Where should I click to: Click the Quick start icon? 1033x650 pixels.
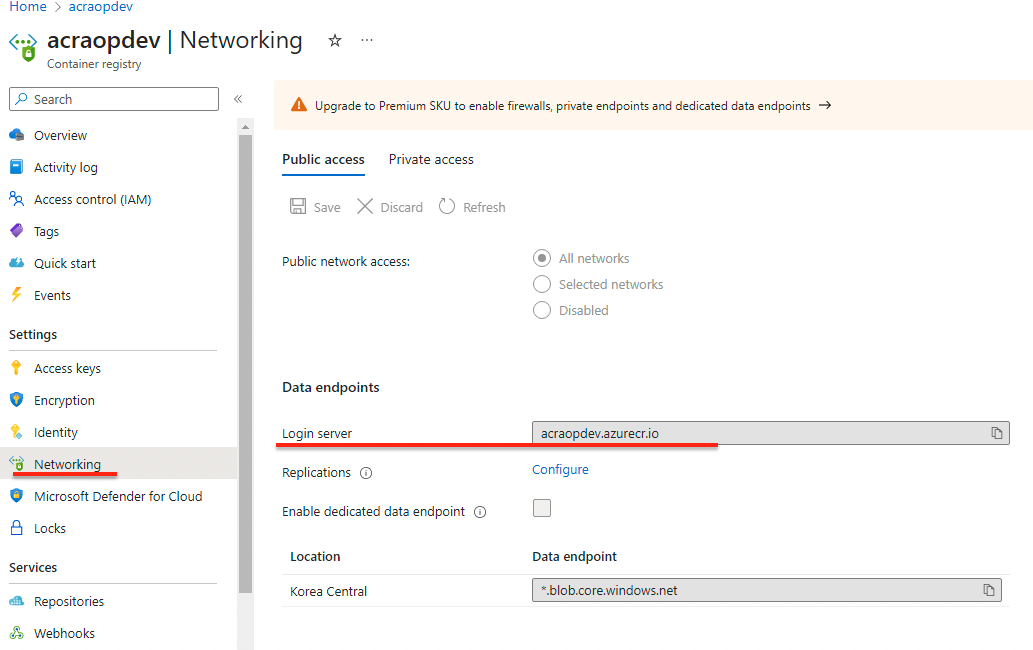coord(17,263)
